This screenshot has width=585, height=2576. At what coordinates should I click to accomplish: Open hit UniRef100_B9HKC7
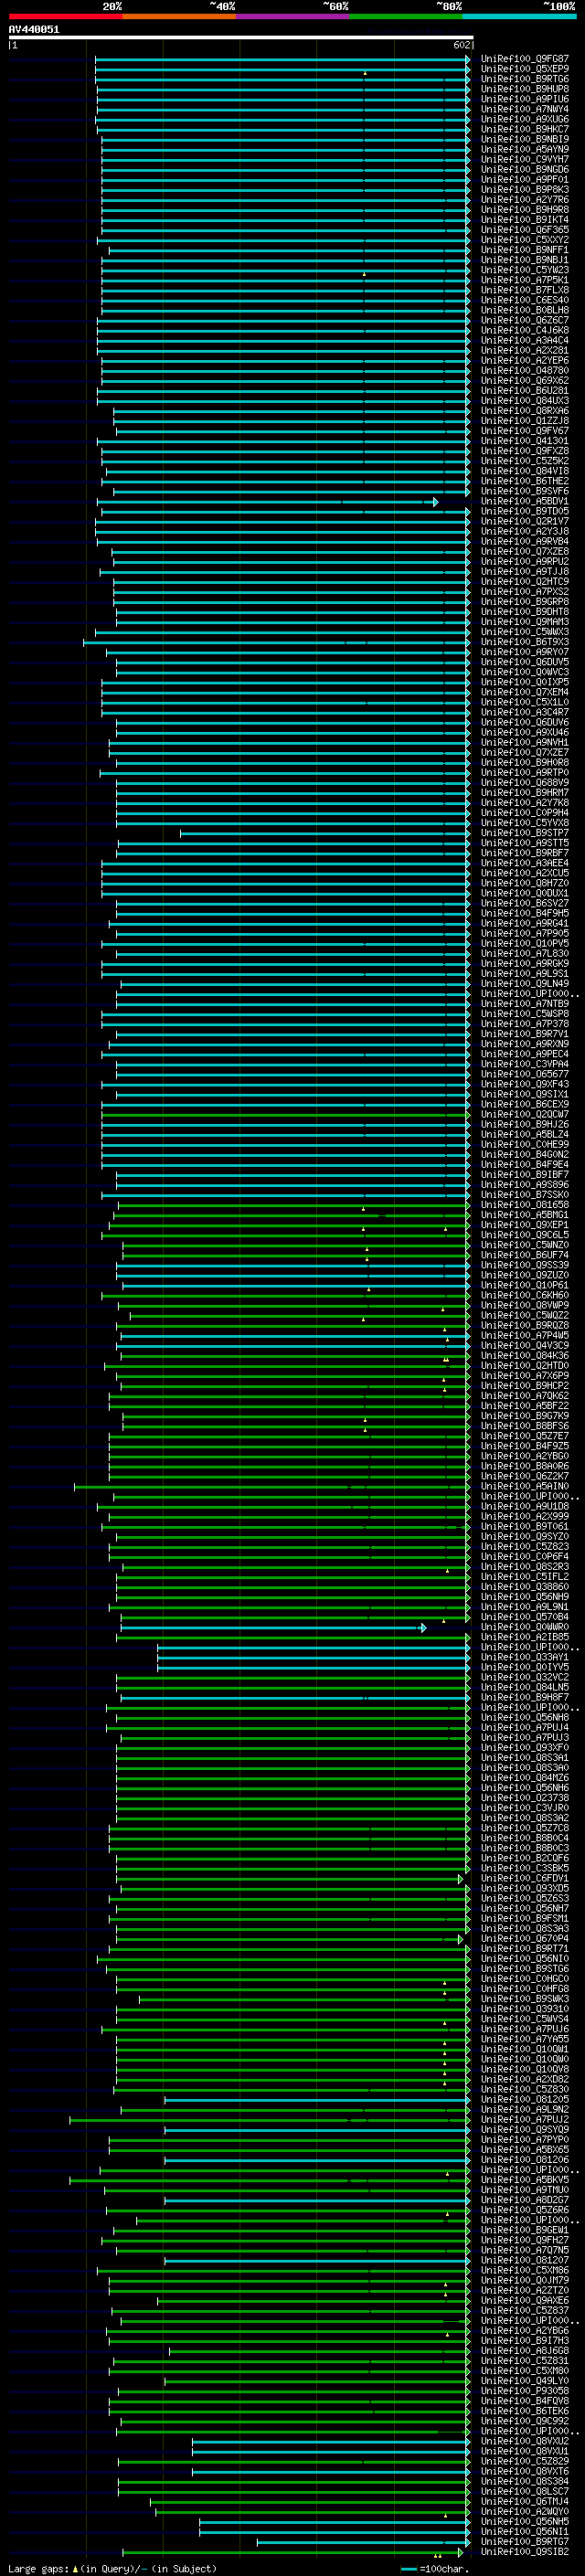click(525, 129)
